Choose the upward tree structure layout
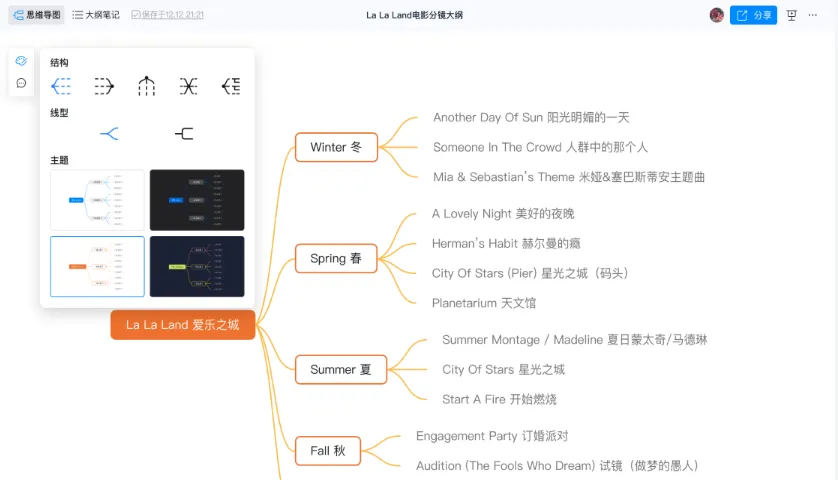This screenshot has width=838, height=480. pos(146,86)
